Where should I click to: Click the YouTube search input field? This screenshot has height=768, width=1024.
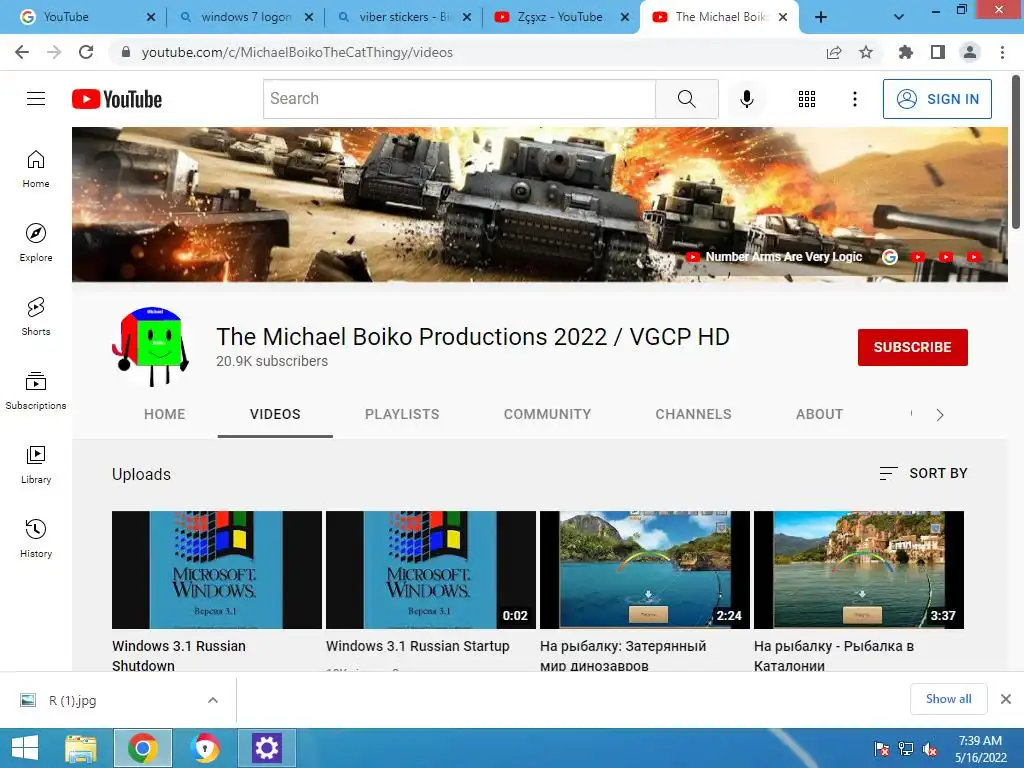(459, 99)
